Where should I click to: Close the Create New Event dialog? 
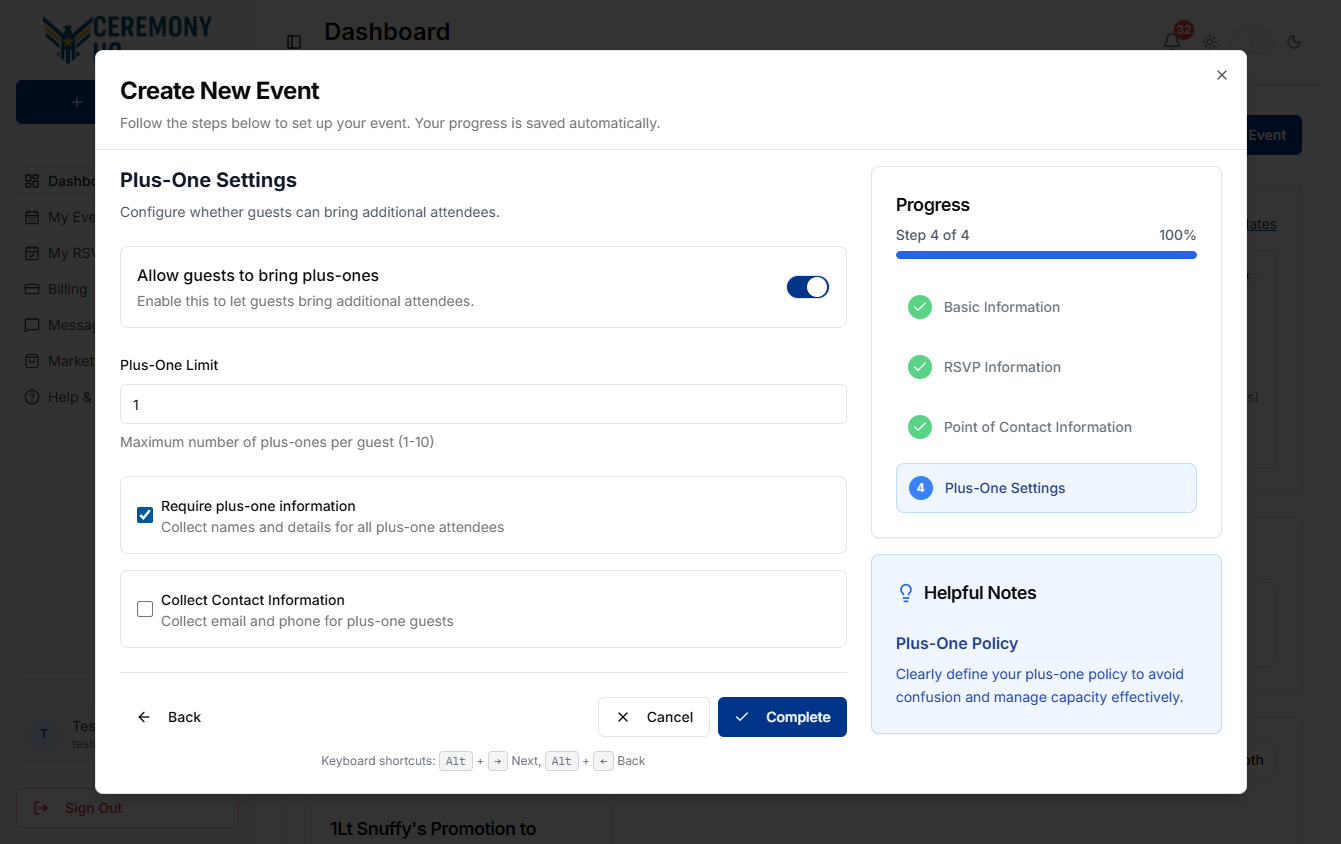[x=1221, y=75]
